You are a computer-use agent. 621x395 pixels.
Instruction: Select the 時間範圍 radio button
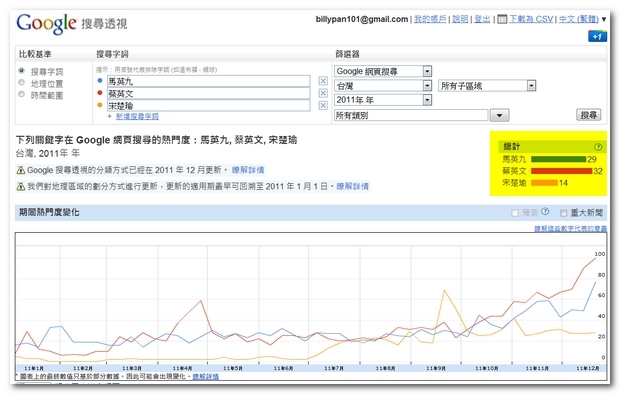tap(22, 94)
